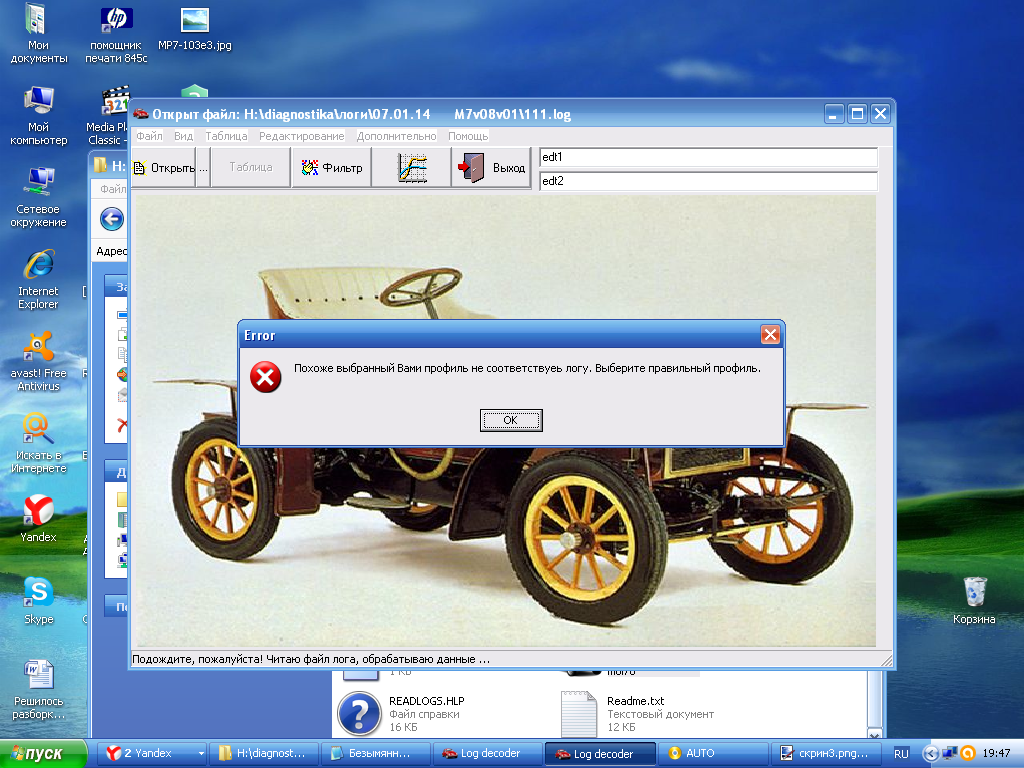Click the Фильтр toolbar button
Viewport: 1024px width, 768px height.
[x=332, y=168]
